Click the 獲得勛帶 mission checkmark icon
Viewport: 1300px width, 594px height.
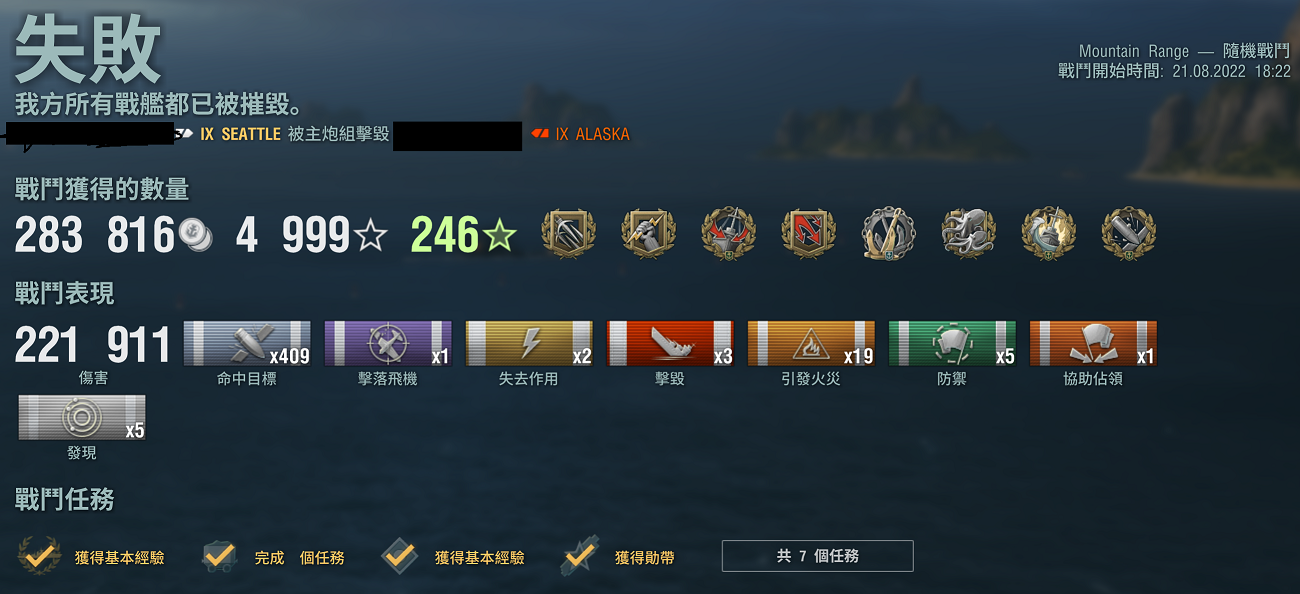pyautogui.click(x=580, y=555)
